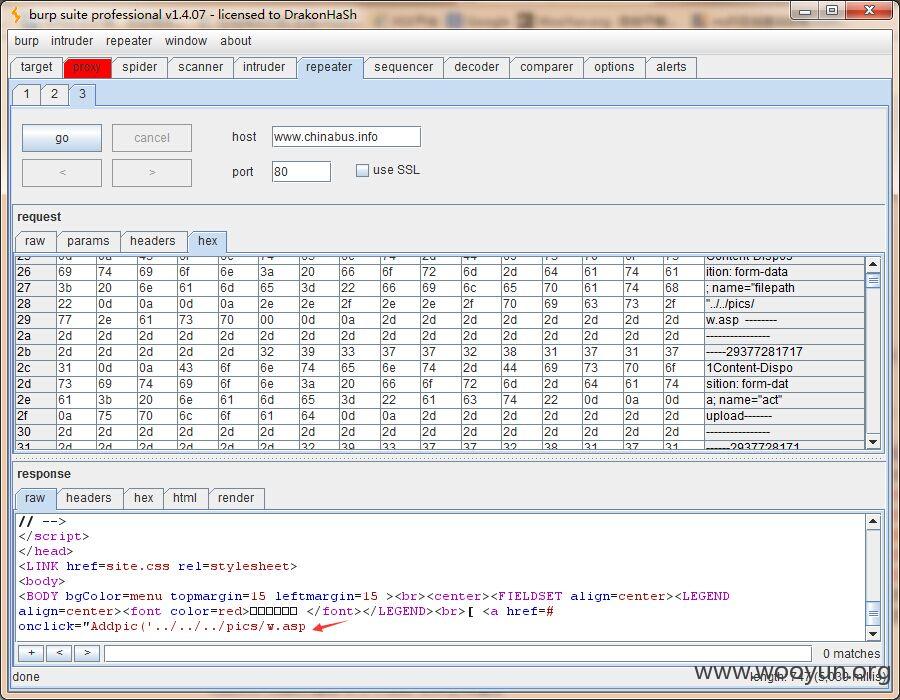
Task: Click the cancel button
Action: pos(152,138)
